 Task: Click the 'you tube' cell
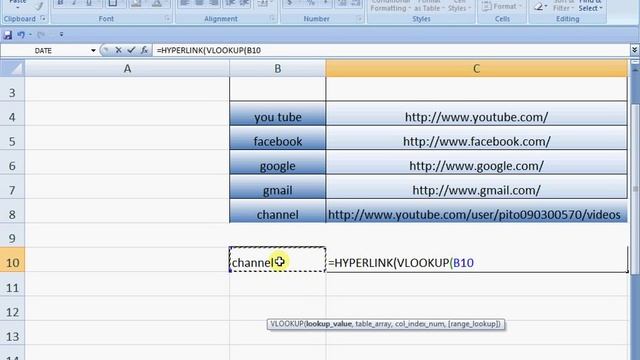[x=278, y=113]
